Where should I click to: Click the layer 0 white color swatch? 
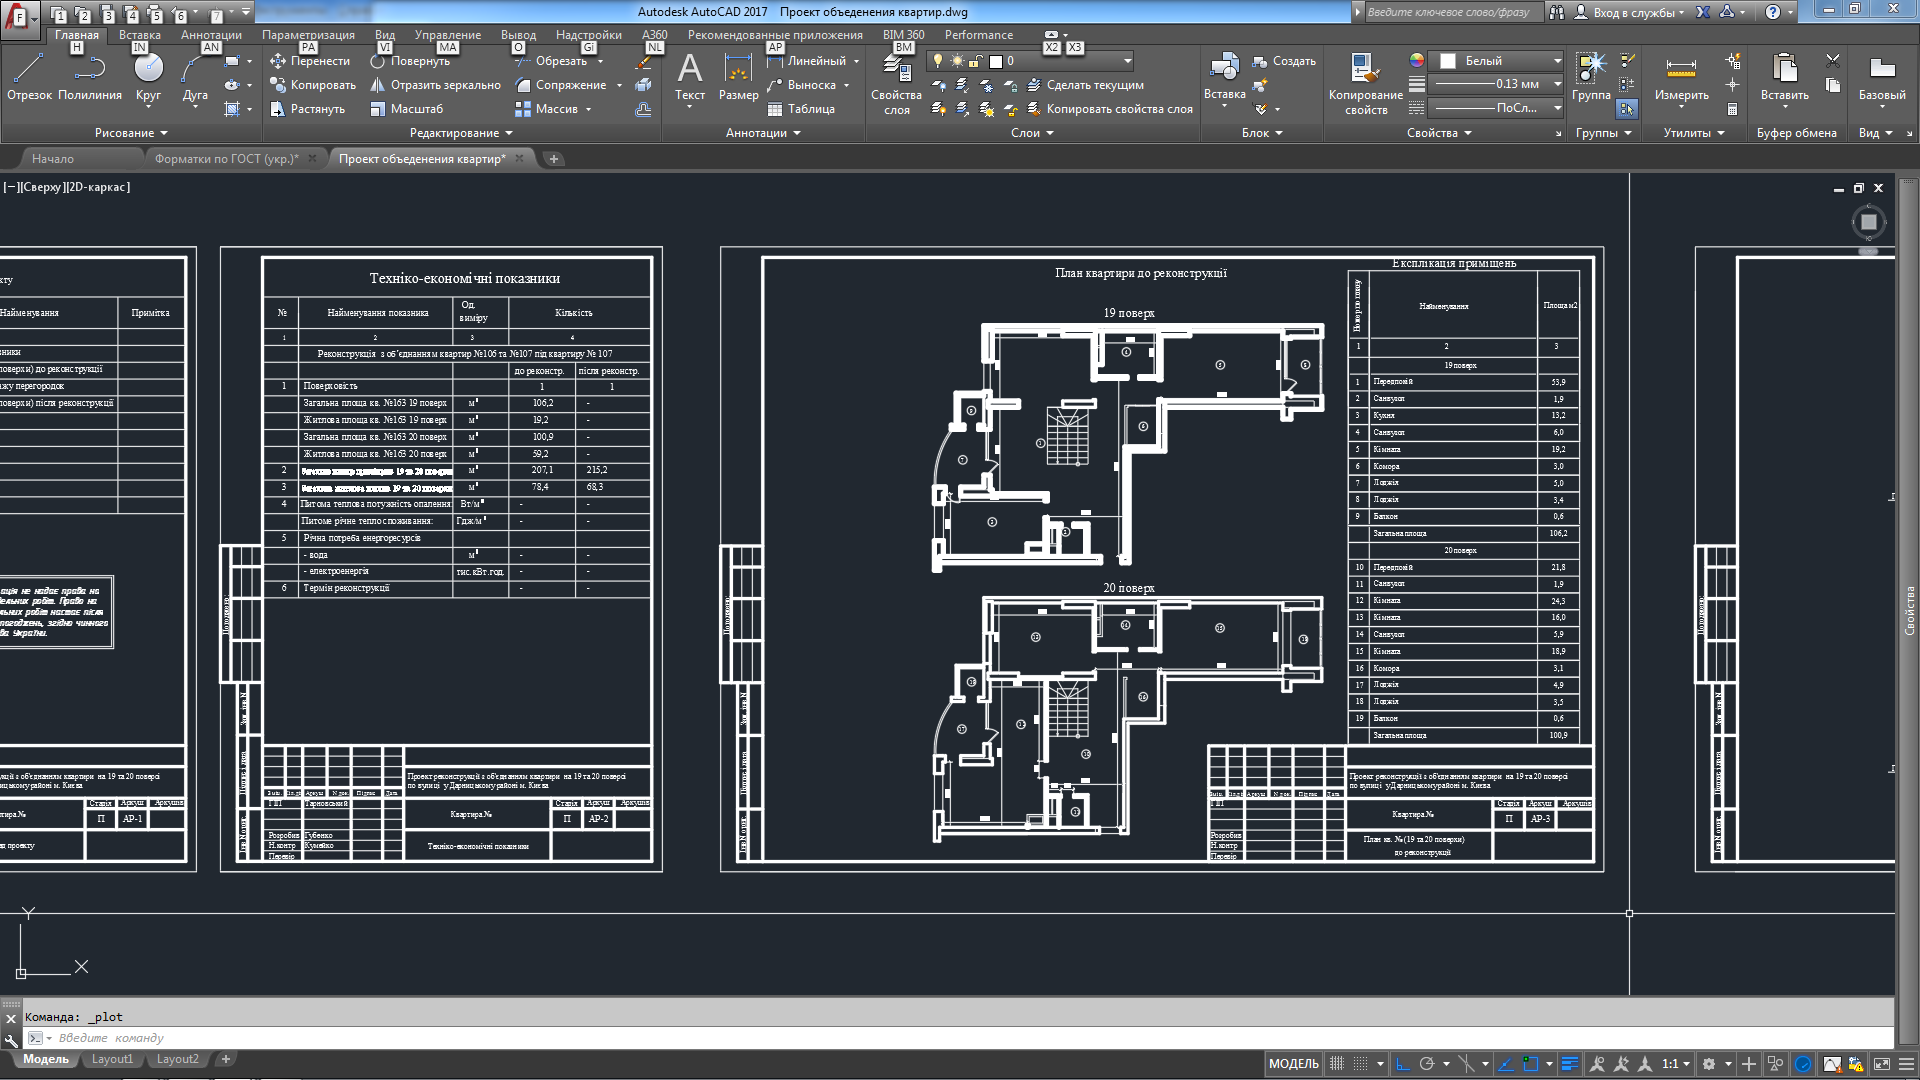tap(995, 61)
